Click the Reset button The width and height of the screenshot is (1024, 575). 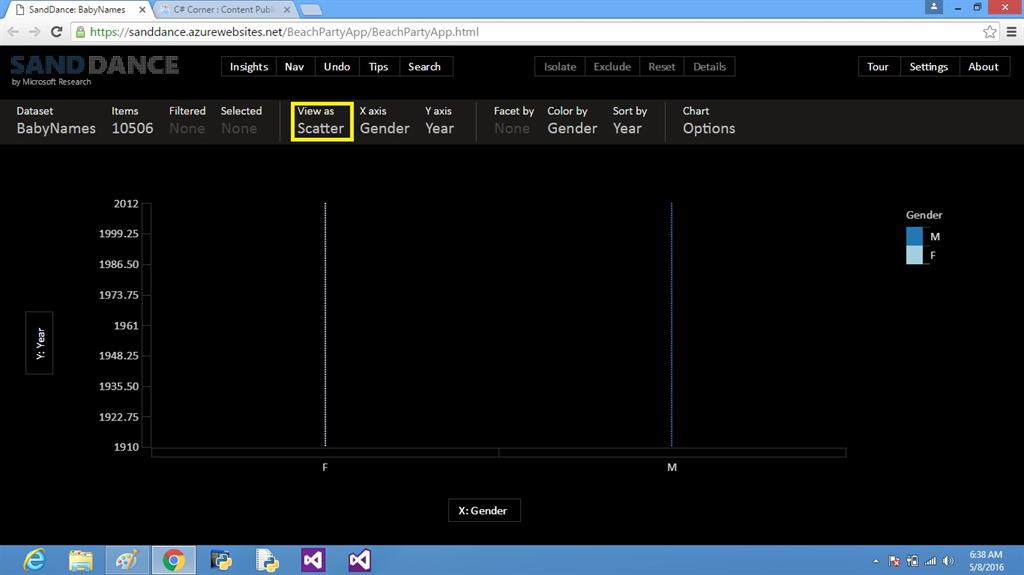[x=662, y=67]
